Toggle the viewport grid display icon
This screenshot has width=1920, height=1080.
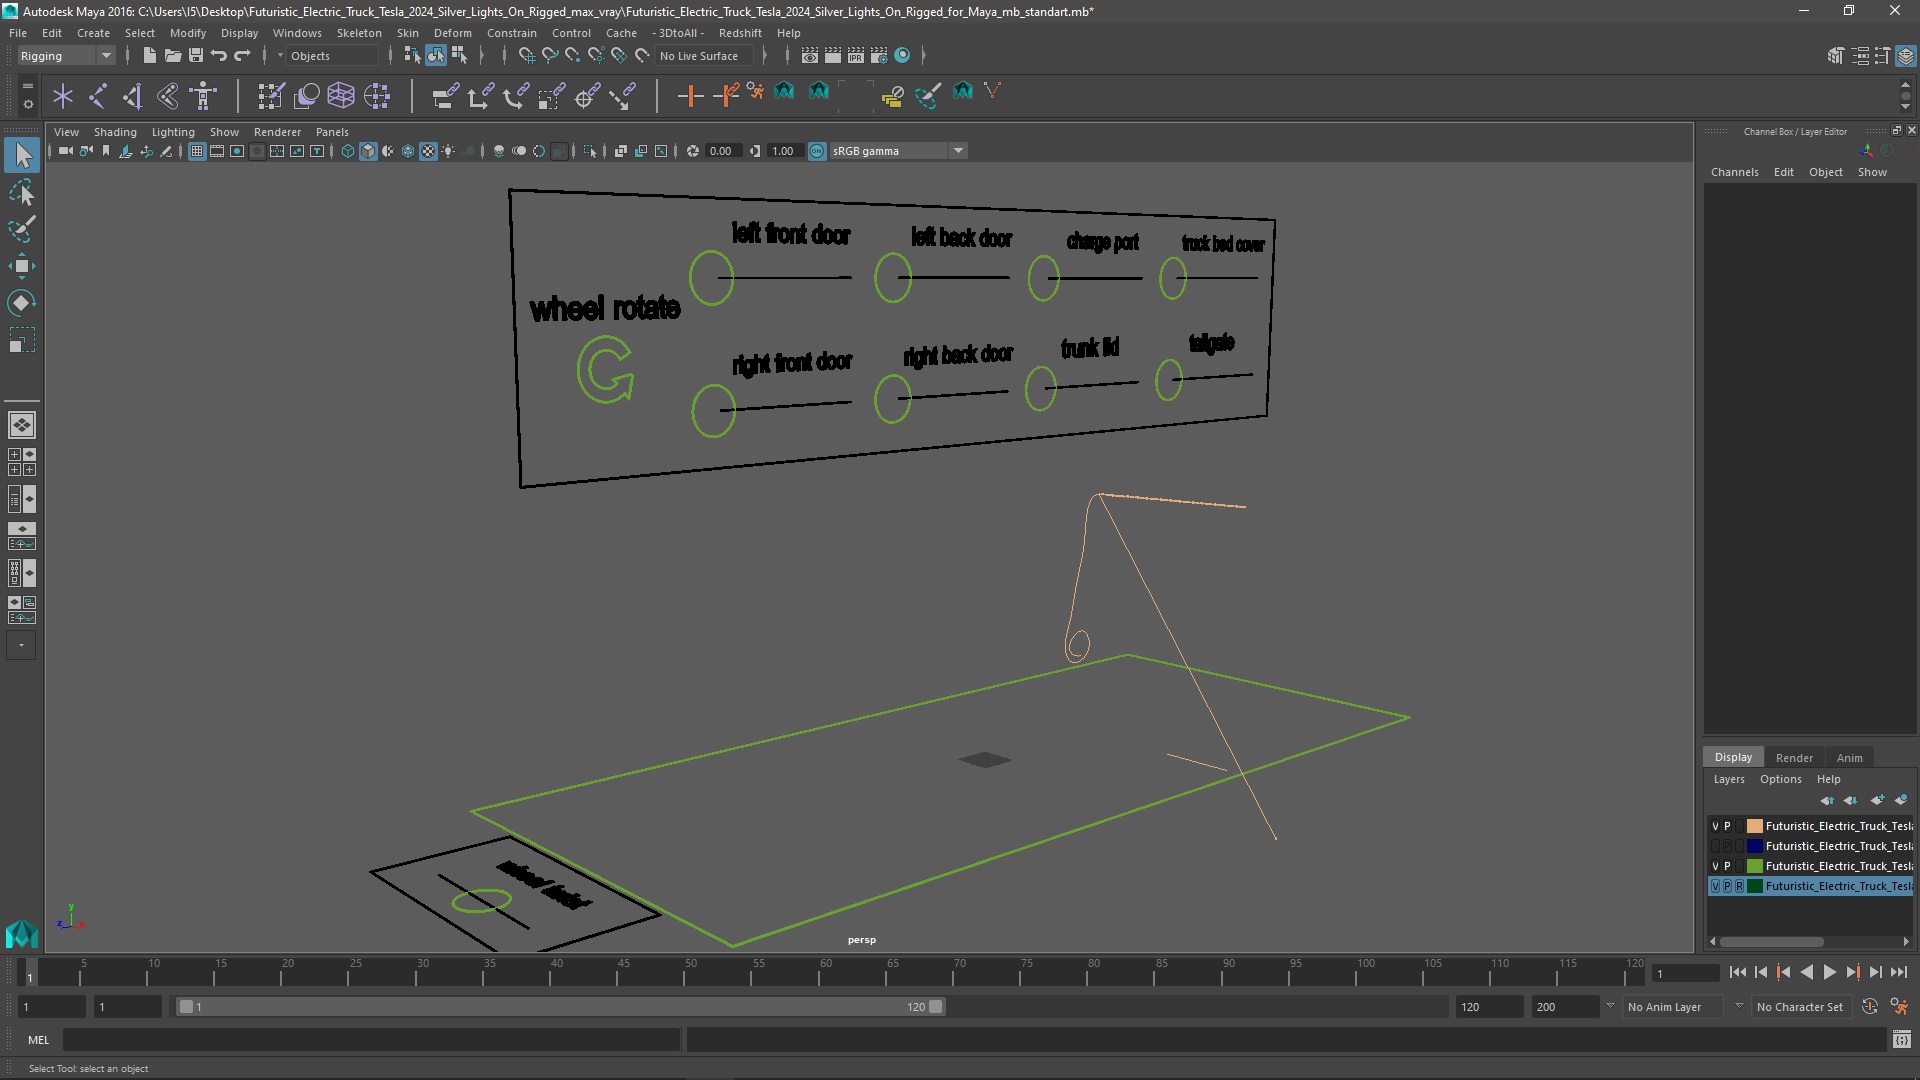click(x=197, y=151)
